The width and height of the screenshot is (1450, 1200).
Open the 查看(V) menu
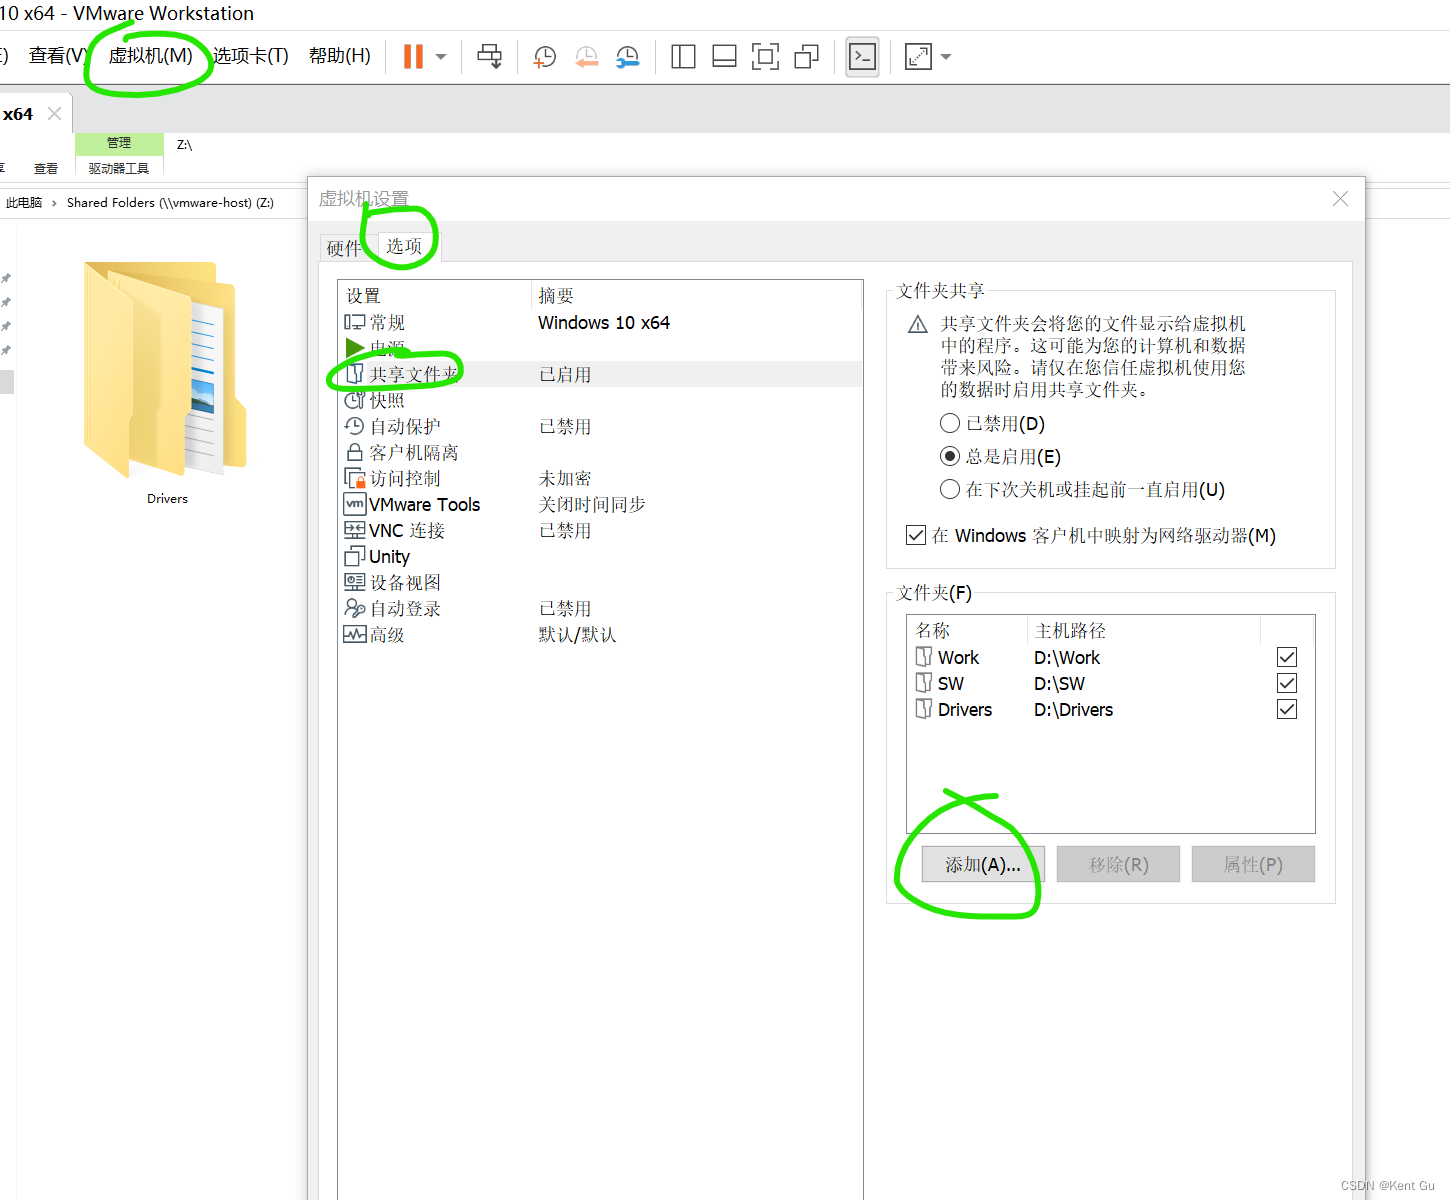57,56
